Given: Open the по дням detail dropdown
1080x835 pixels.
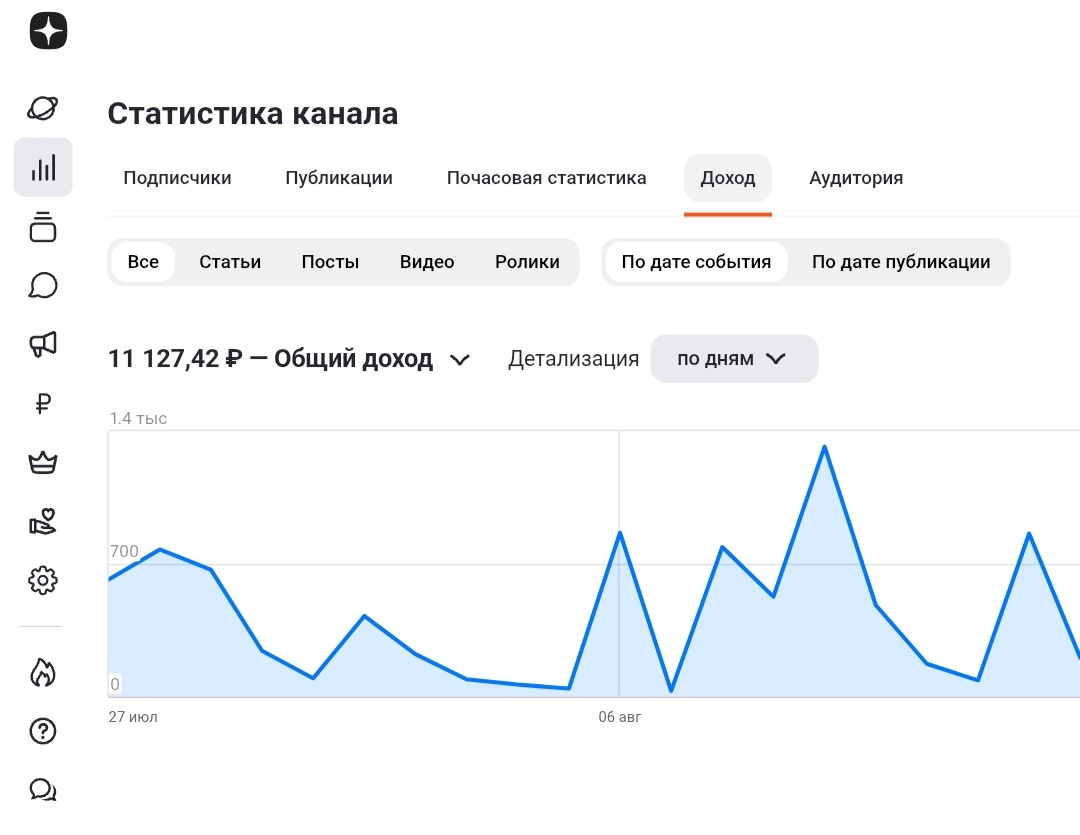Looking at the screenshot, I should [734, 359].
